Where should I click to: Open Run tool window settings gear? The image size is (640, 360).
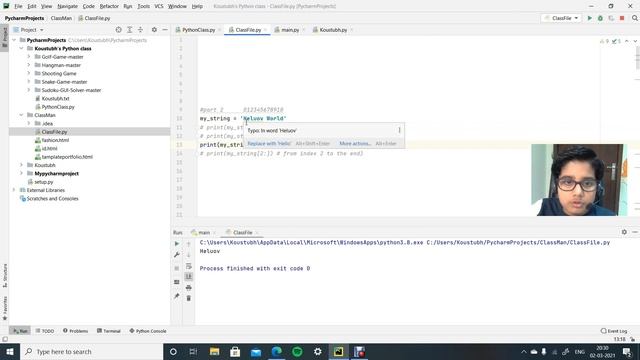pos(624,232)
